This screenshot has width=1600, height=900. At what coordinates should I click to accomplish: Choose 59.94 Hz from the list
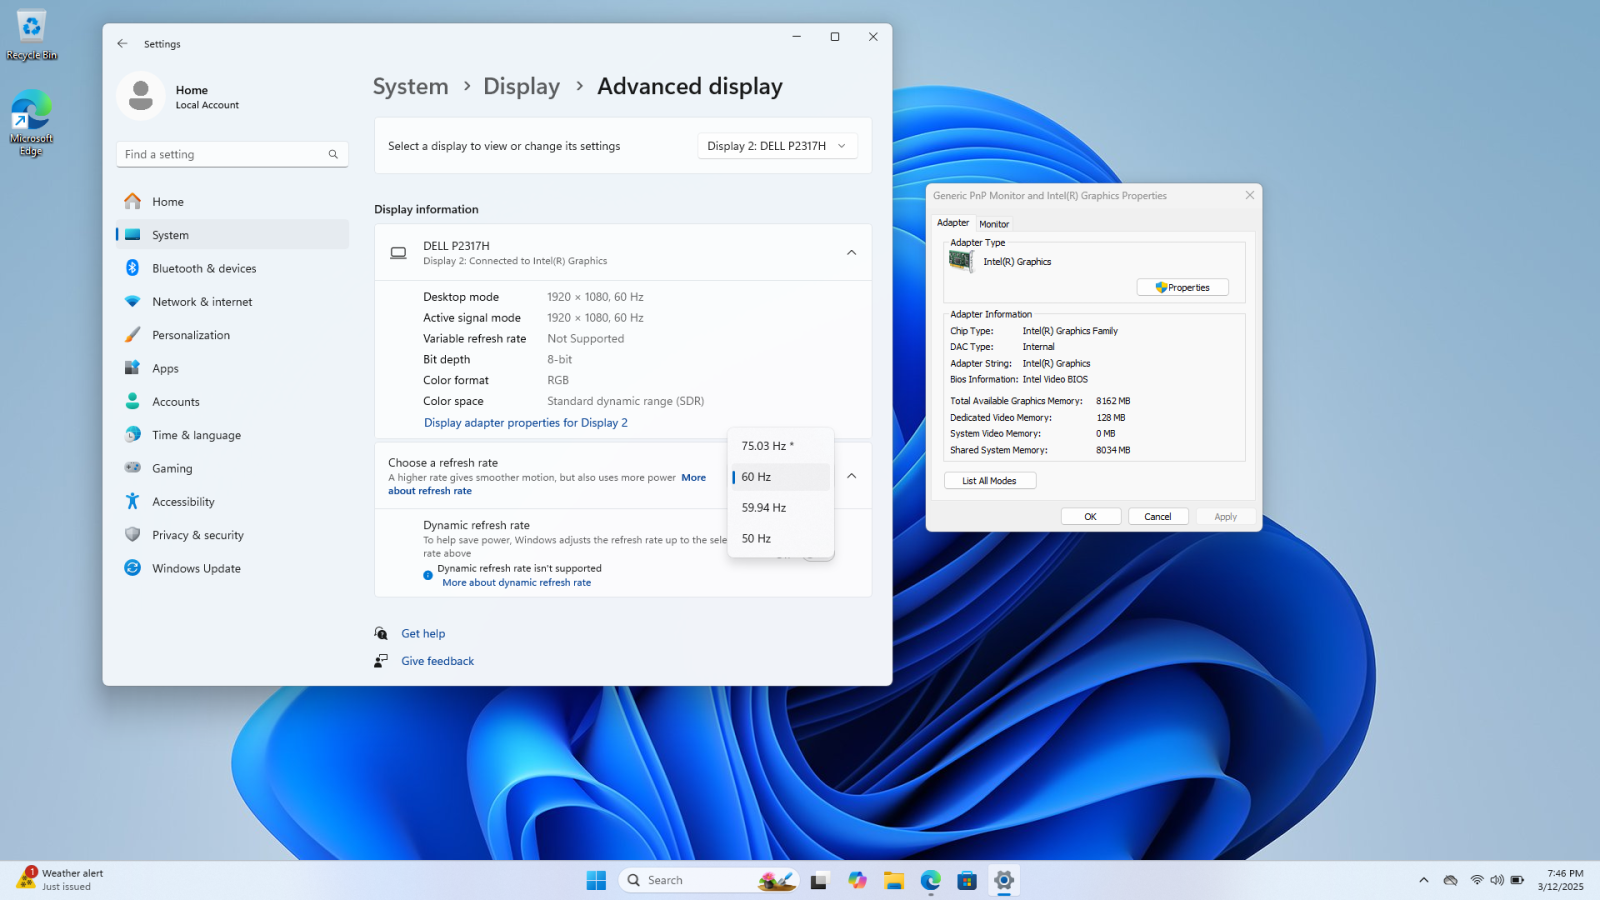click(x=764, y=508)
